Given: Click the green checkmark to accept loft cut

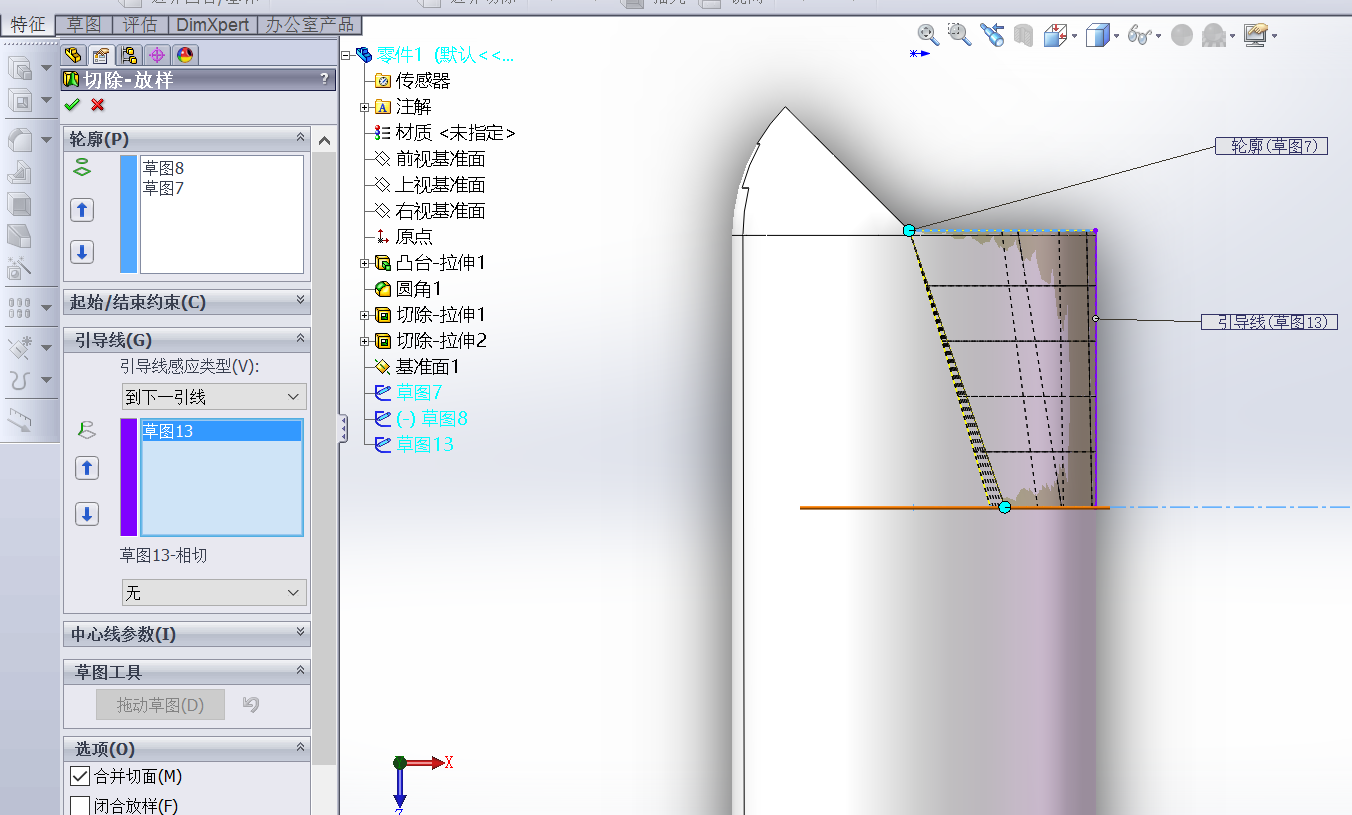Looking at the screenshot, I should coord(72,105).
